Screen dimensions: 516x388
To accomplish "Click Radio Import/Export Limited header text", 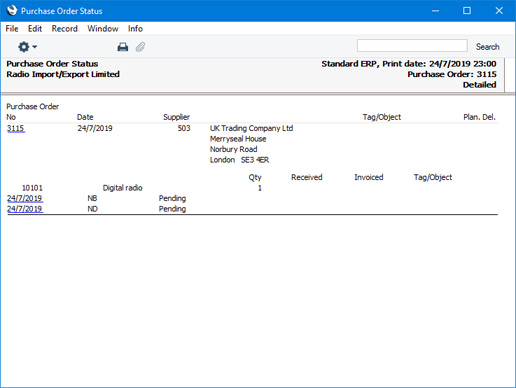I will pyautogui.click(x=63, y=74).
